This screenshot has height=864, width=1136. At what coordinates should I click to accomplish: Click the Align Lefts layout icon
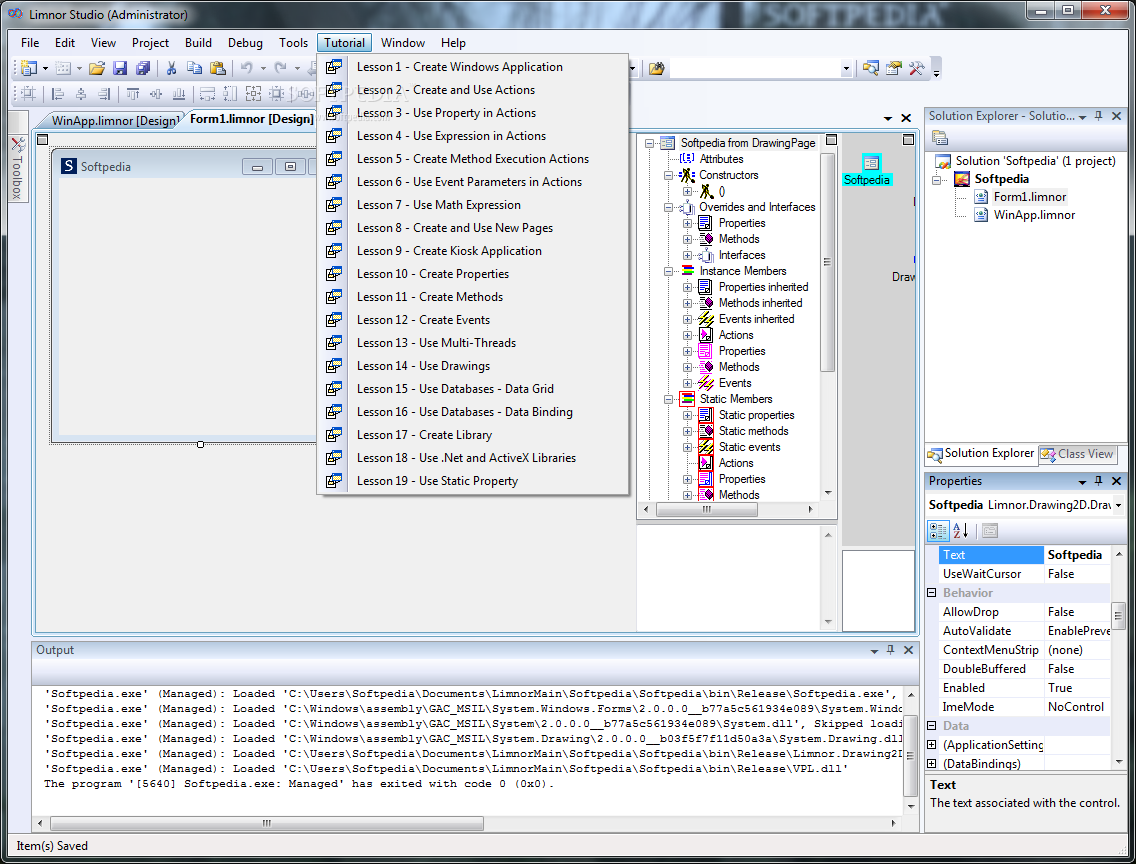click(x=58, y=93)
